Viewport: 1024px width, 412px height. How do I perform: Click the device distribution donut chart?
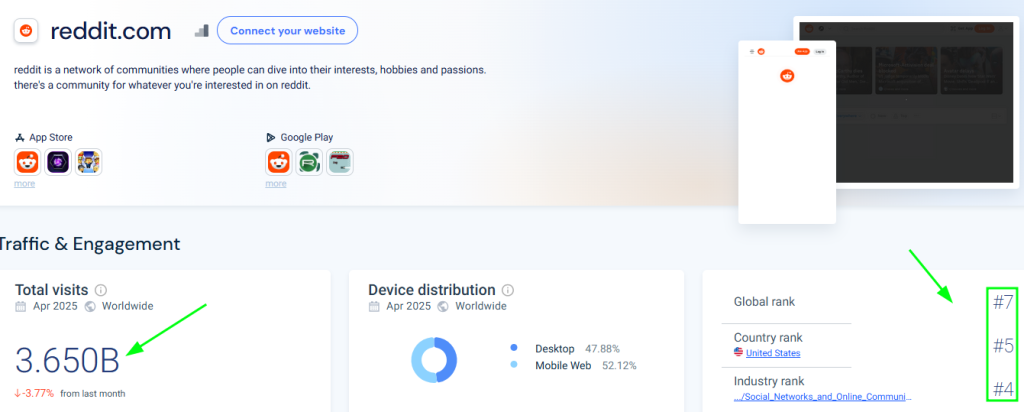(434, 359)
